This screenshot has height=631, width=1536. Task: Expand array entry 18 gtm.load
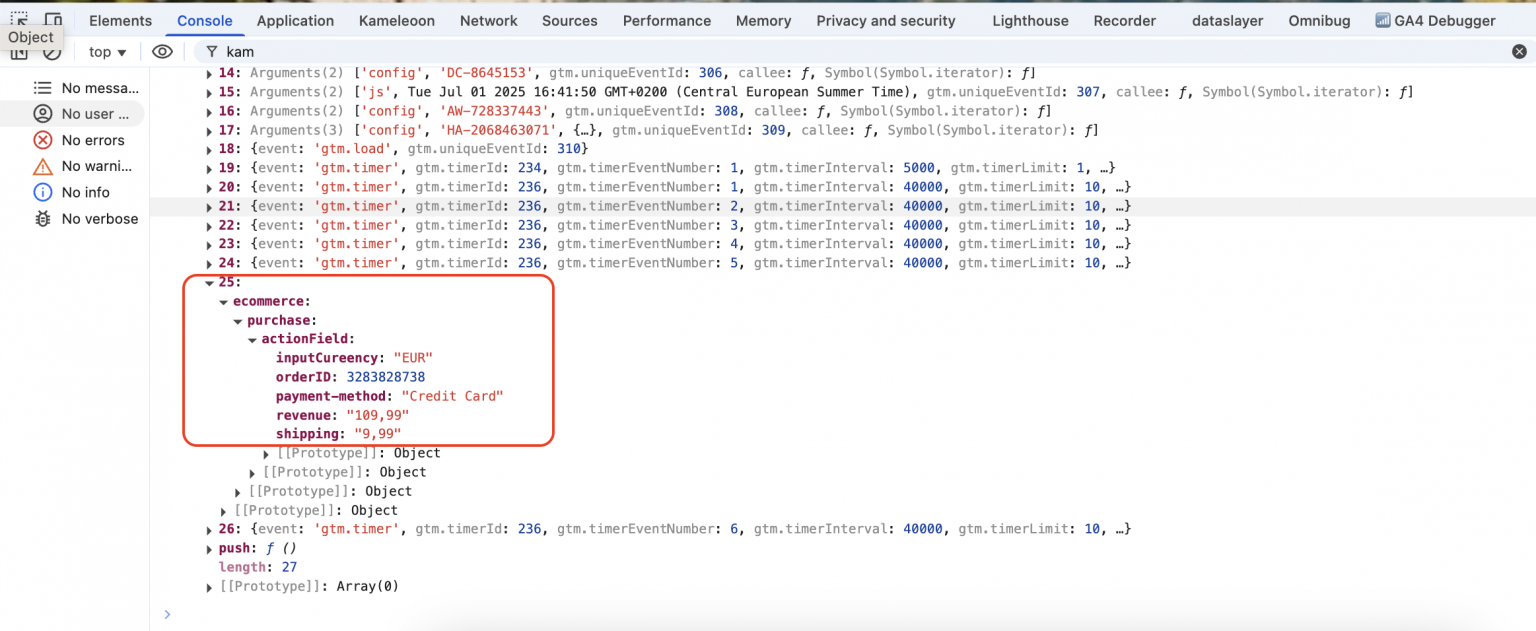coord(210,149)
